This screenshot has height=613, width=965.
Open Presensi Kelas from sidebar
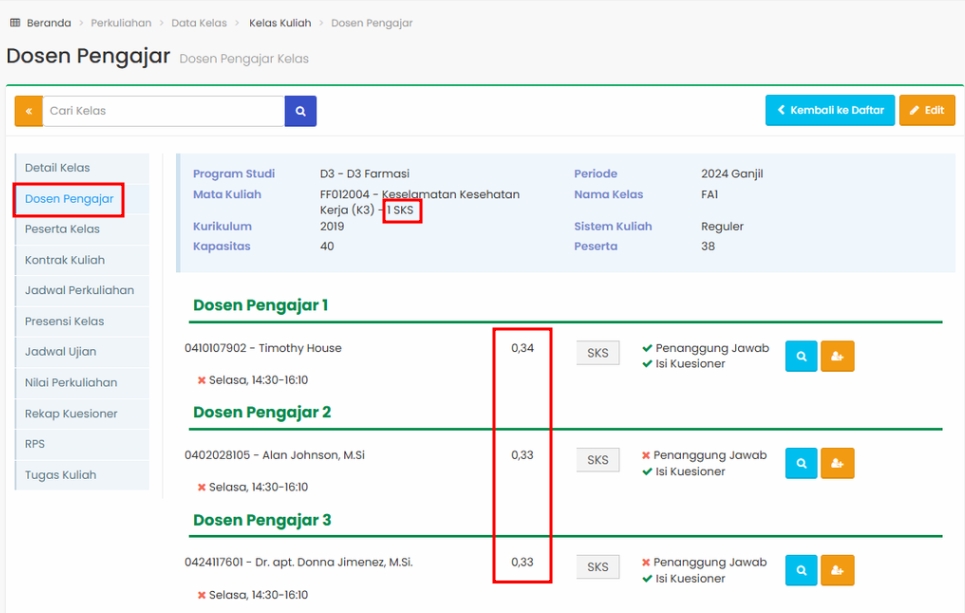(x=64, y=321)
